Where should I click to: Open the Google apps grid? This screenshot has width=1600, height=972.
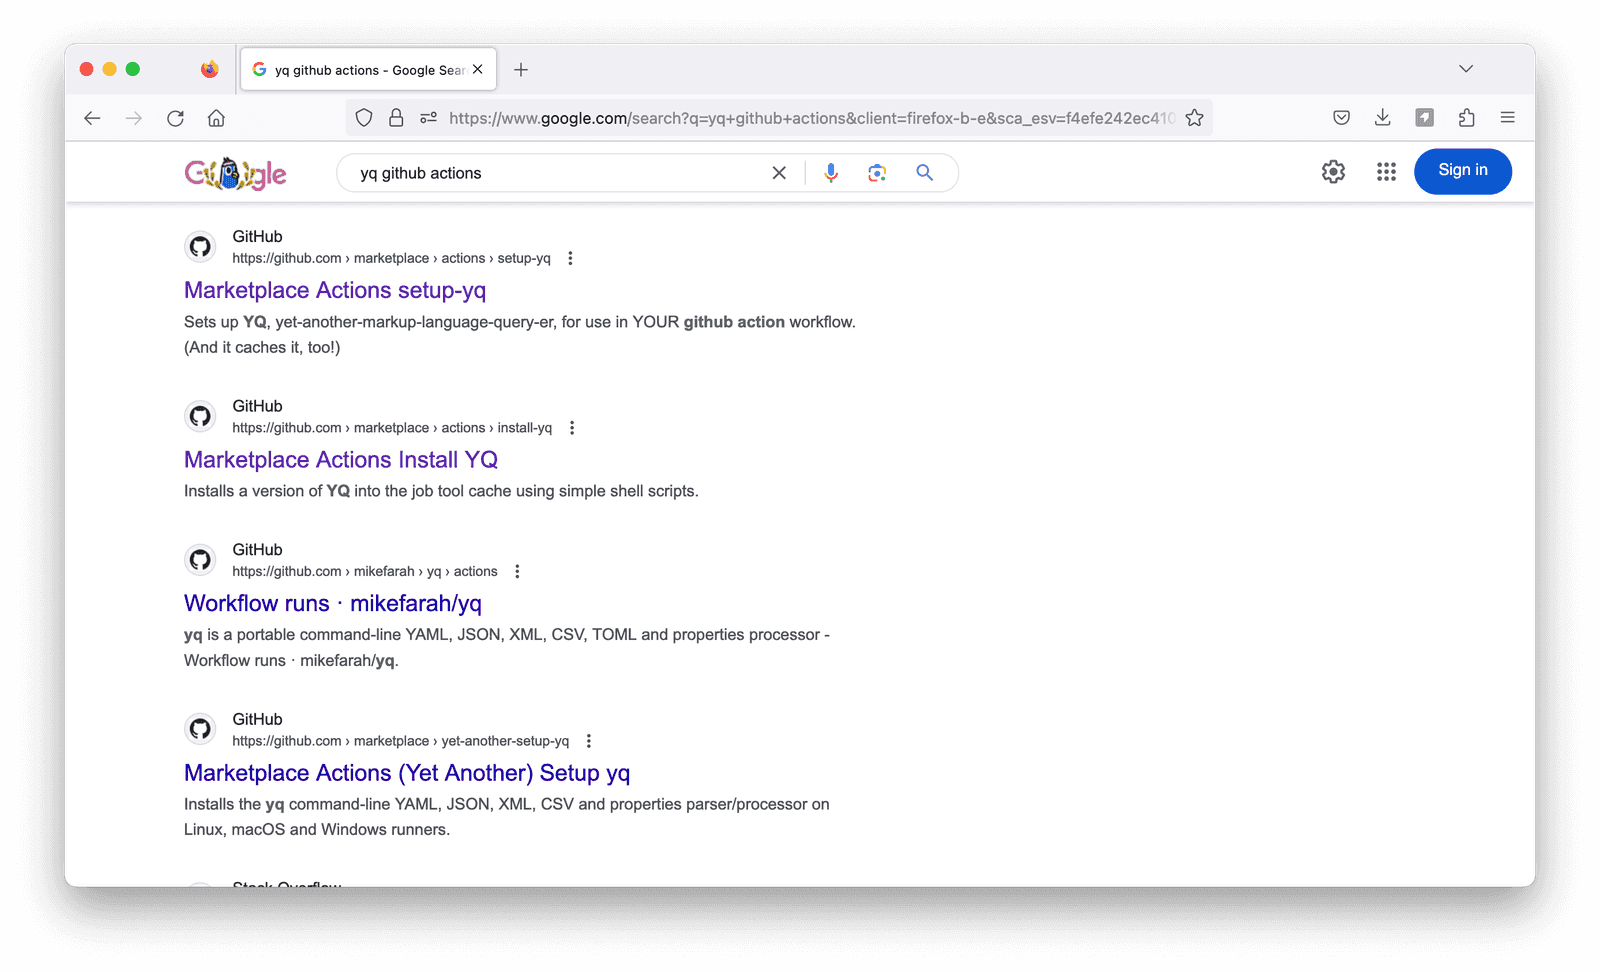pyautogui.click(x=1386, y=171)
